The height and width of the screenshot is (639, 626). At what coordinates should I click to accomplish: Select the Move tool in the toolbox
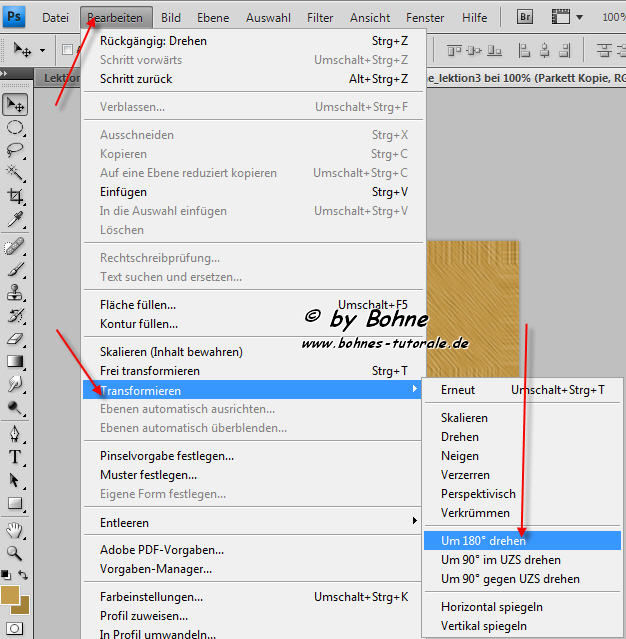[x=16, y=104]
